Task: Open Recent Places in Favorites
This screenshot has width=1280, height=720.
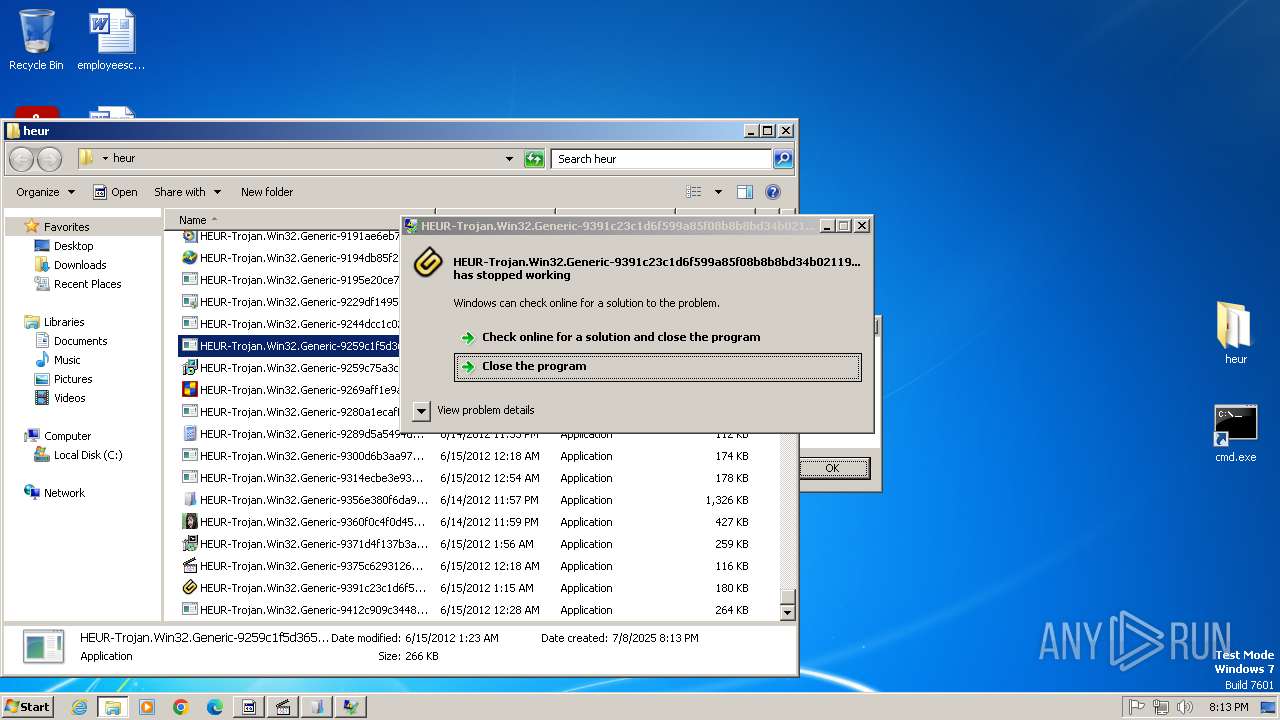Action: click(x=87, y=284)
